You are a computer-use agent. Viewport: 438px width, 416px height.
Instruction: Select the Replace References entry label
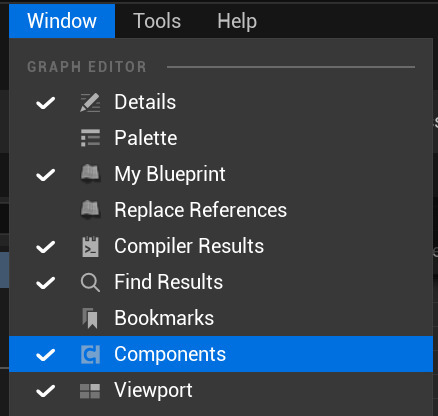[200, 210]
